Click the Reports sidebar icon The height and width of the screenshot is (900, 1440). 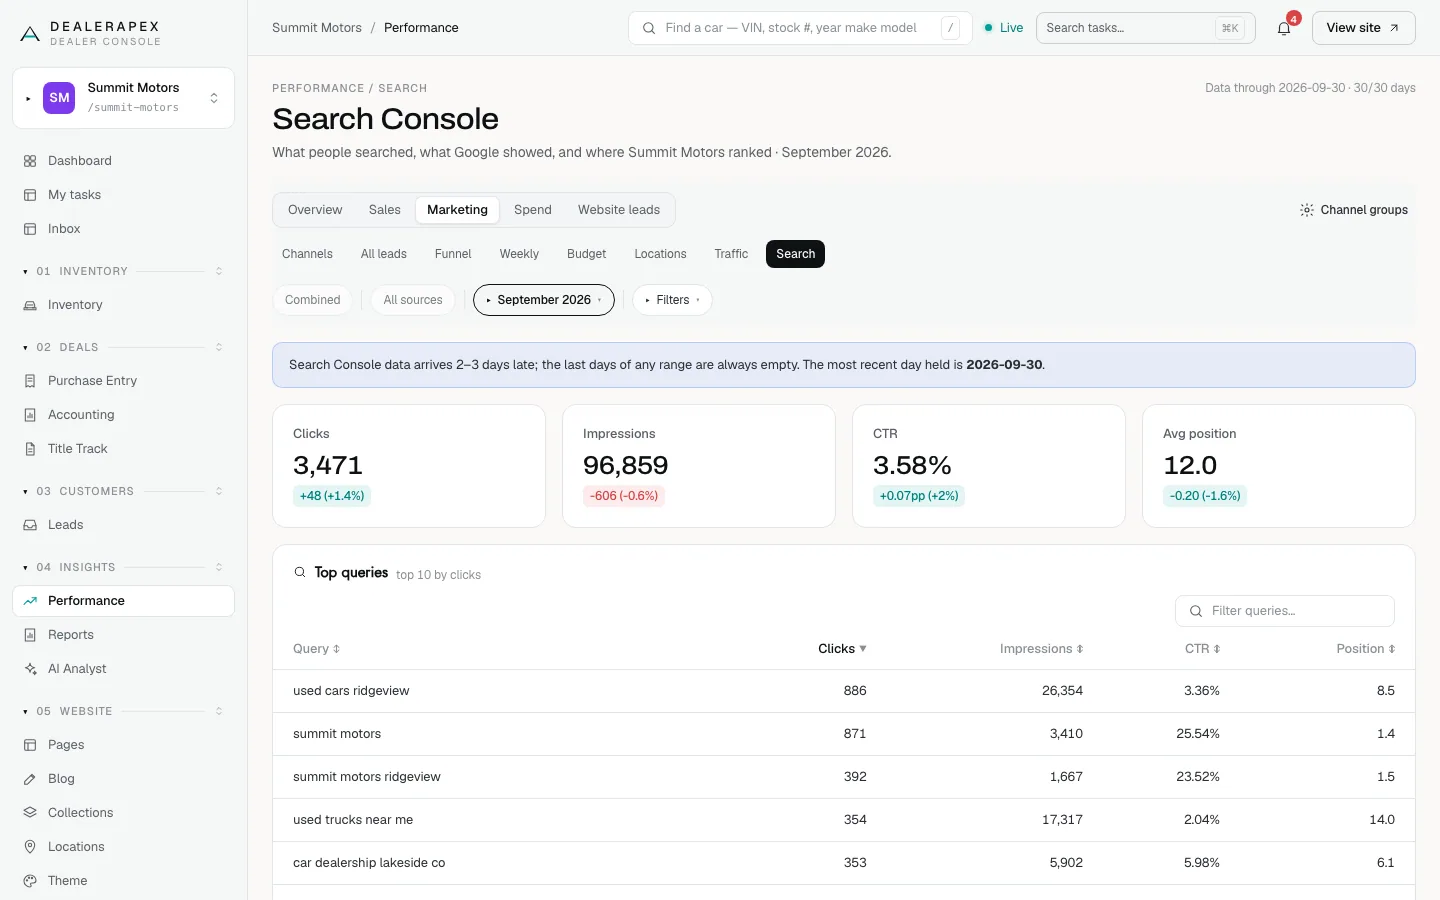tap(30, 635)
